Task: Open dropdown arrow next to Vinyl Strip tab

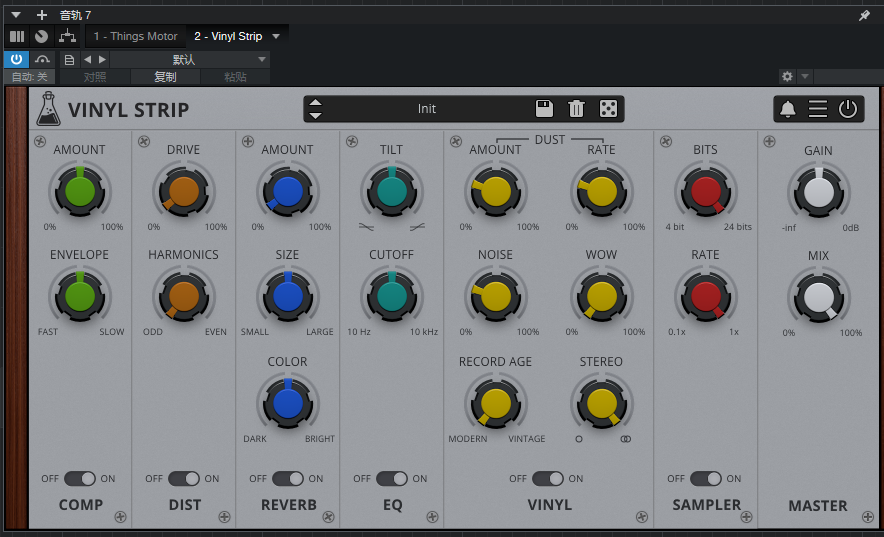Action: (x=276, y=37)
